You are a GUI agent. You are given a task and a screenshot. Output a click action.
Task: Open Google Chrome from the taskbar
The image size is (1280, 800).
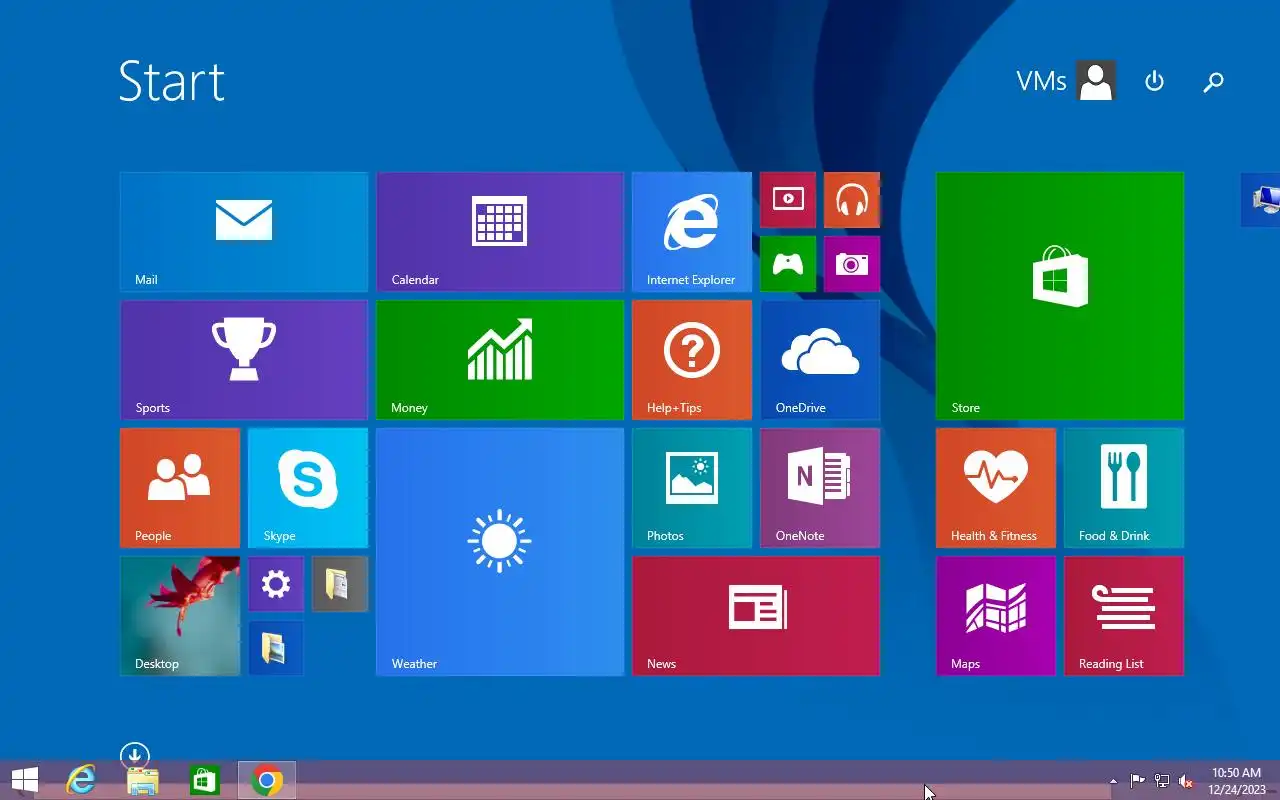267,780
